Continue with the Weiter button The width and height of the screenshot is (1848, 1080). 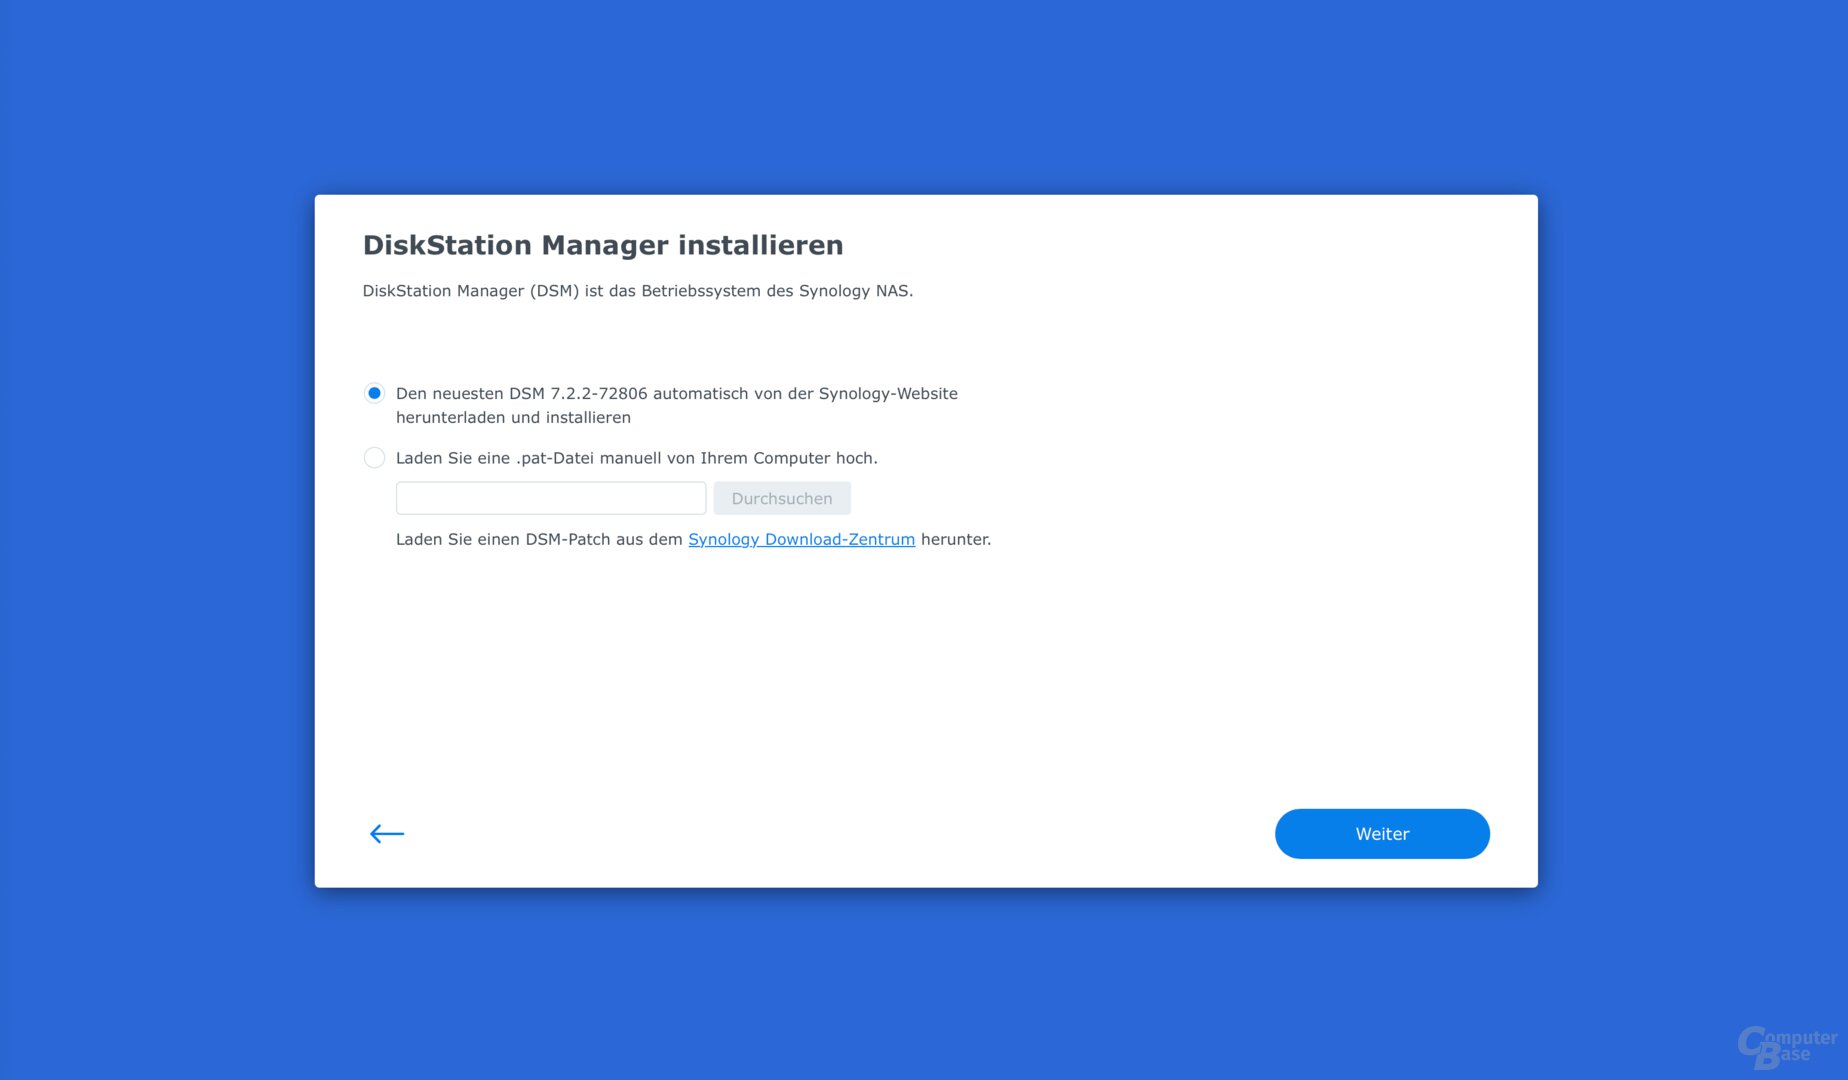(x=1382, y=833)
